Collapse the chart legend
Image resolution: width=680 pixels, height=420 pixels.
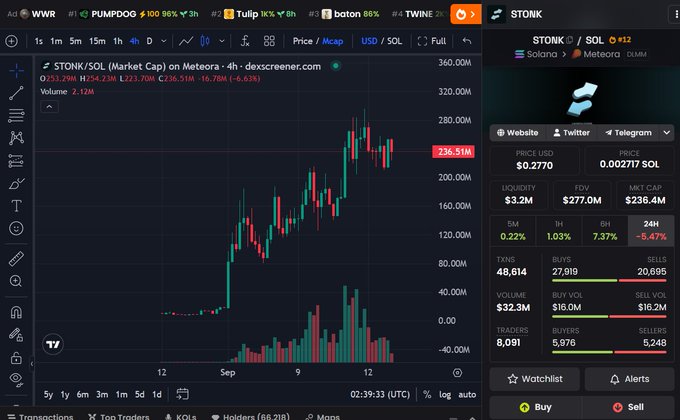click(49, 107)
